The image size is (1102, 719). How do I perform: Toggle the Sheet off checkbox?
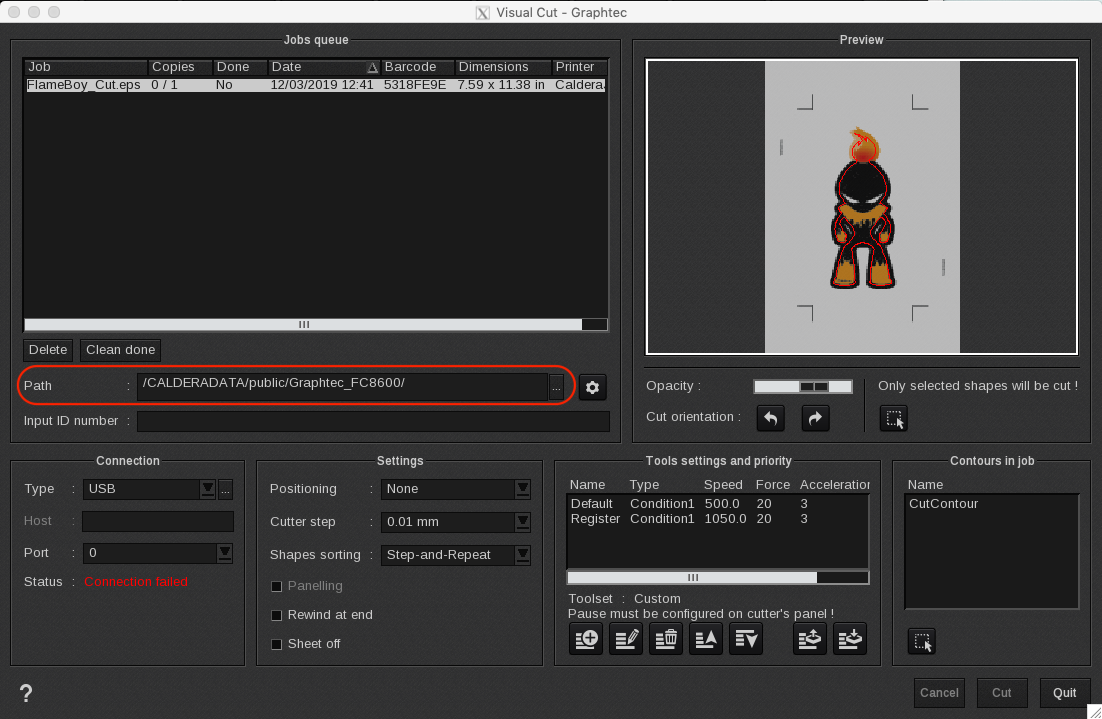[x=277, y=644]
